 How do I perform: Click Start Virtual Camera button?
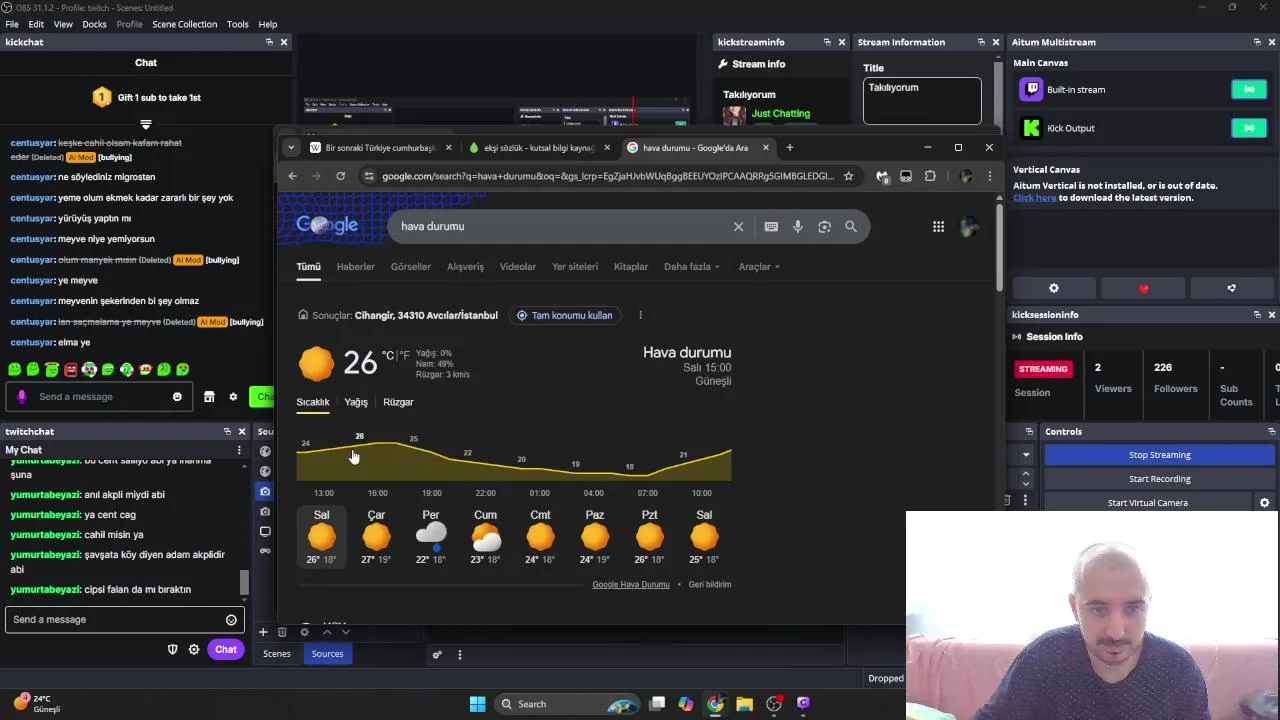[x=1148, y=503]
